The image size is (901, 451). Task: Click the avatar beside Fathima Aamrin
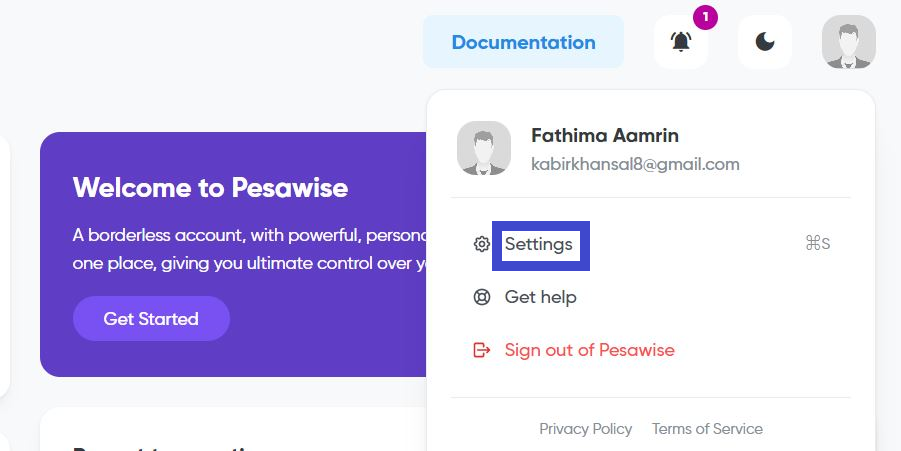483,148
